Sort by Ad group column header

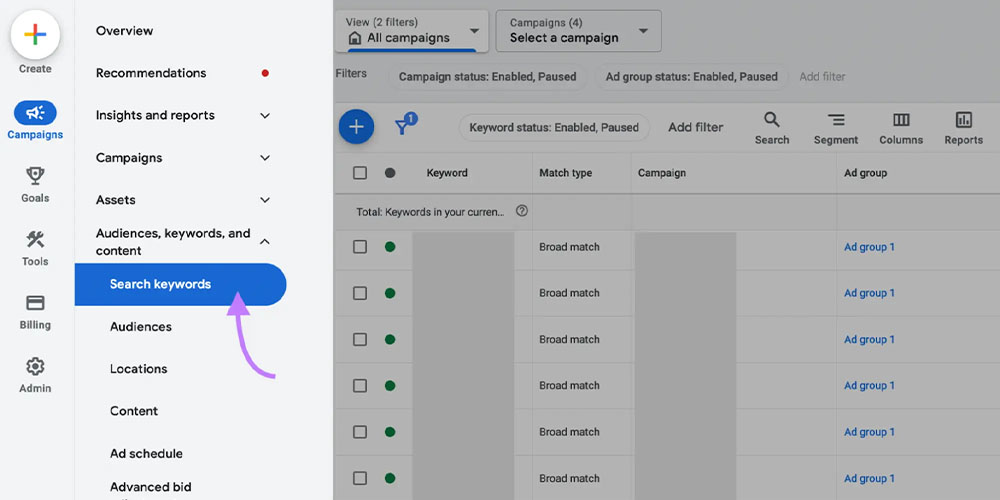[865, 173]
